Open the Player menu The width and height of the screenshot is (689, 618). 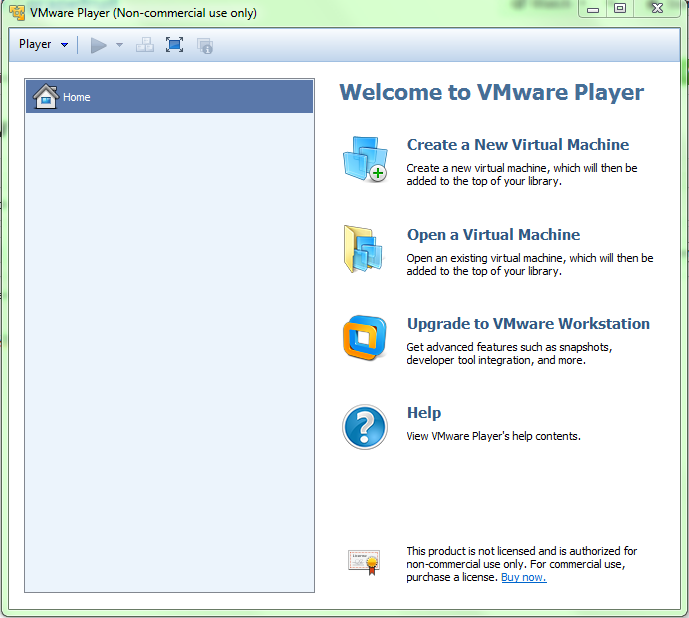coord(43,44)
